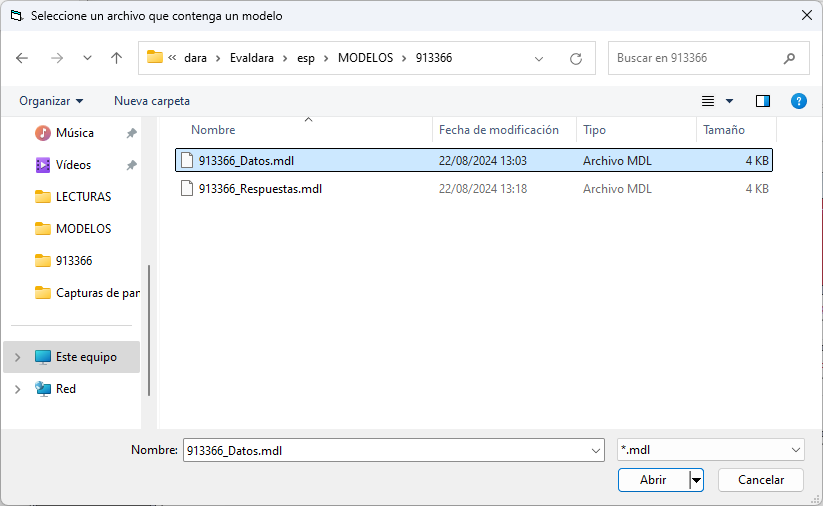The image size is (823, 506).
Task: Click the 913366_Respuestas.mdl file icon
Action: [x=187, y=188]
